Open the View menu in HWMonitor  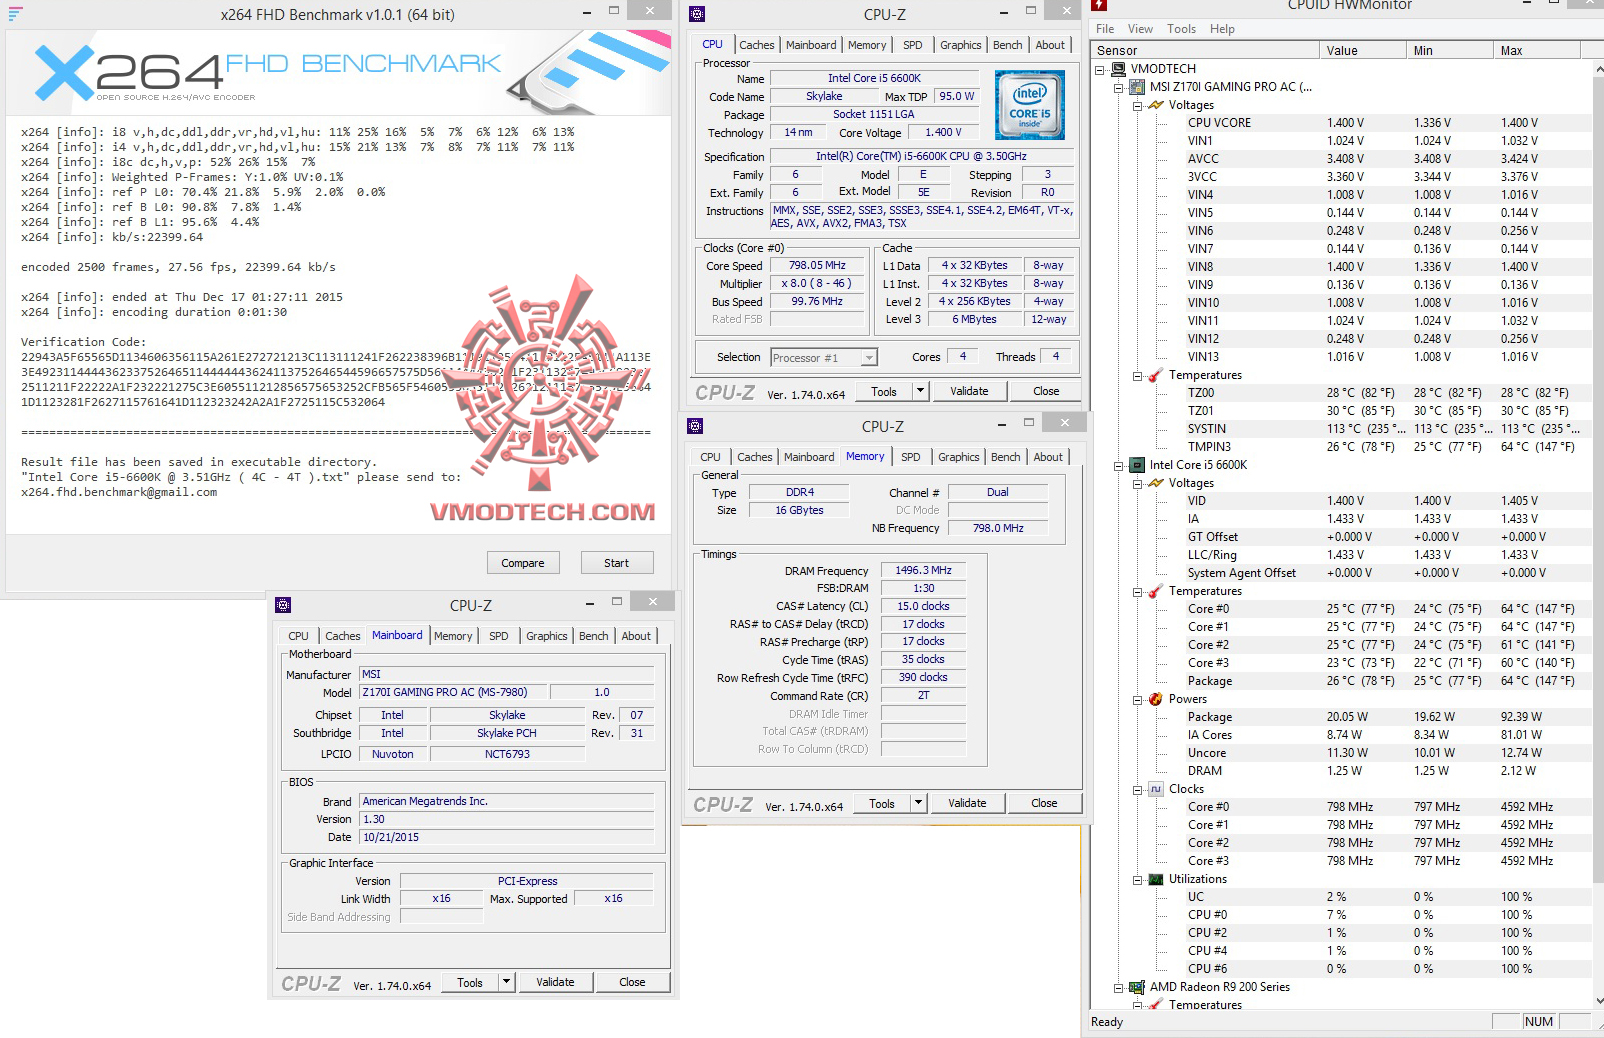tap(1140, 29)
